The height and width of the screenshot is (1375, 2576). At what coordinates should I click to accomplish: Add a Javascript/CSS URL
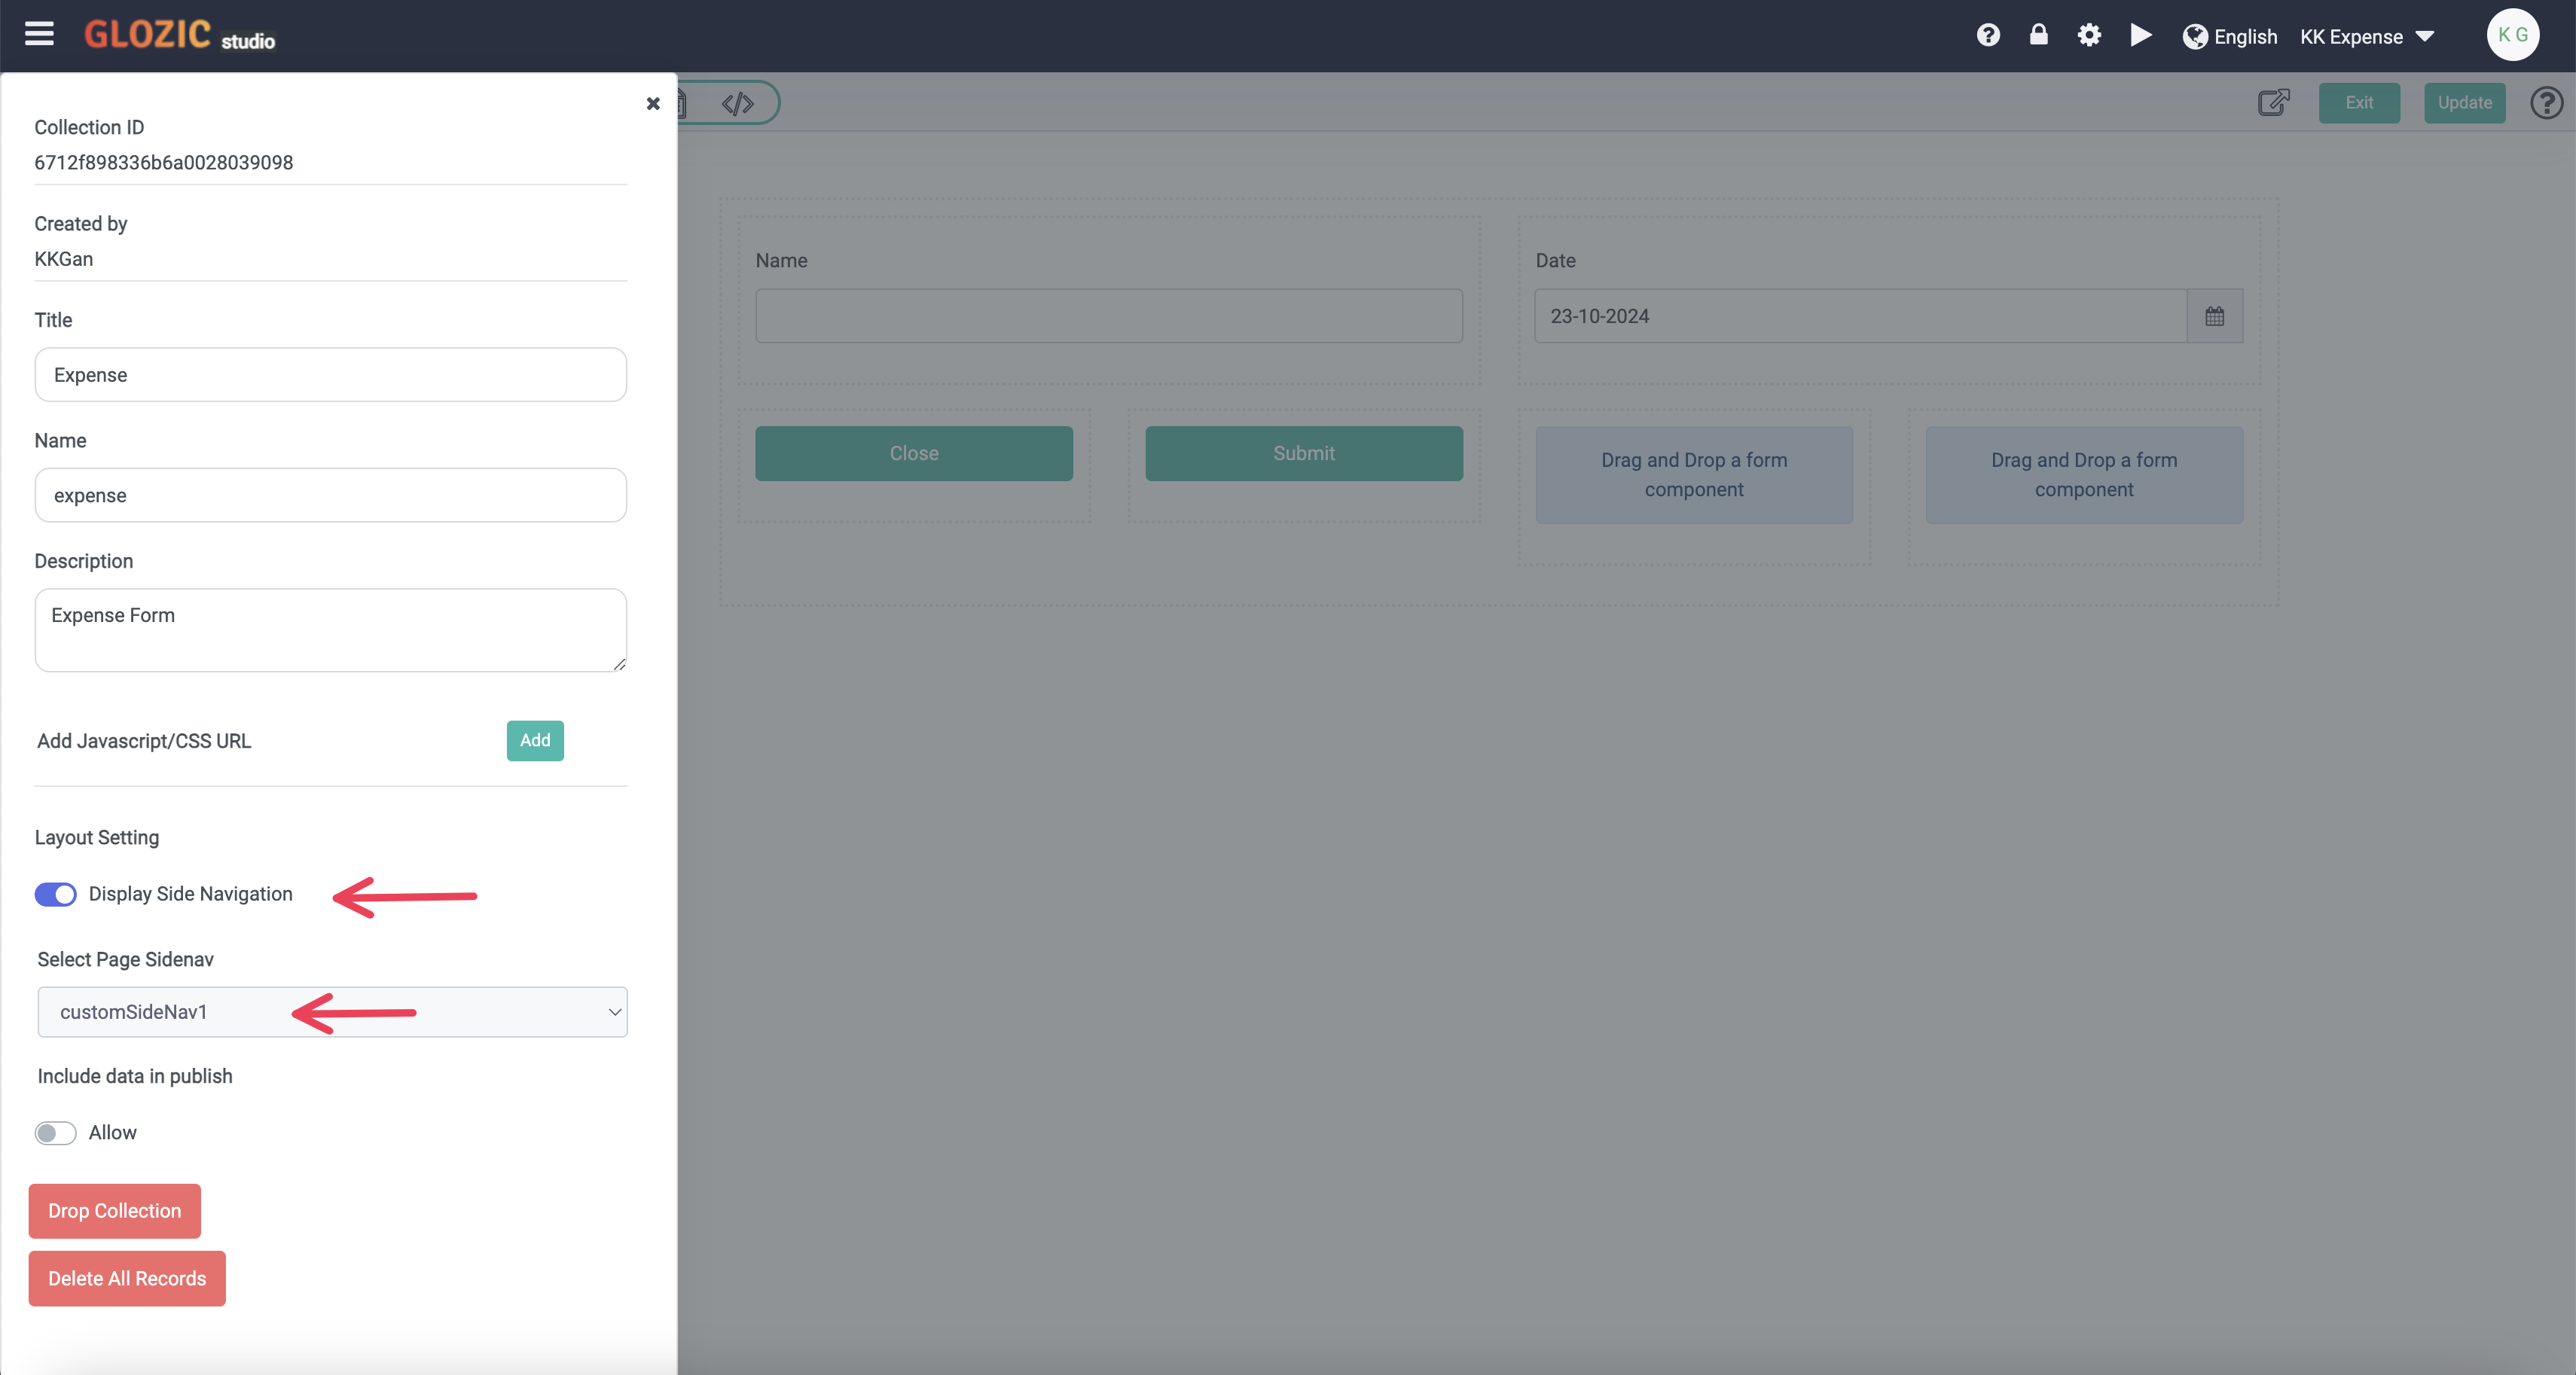coord(535,740)
